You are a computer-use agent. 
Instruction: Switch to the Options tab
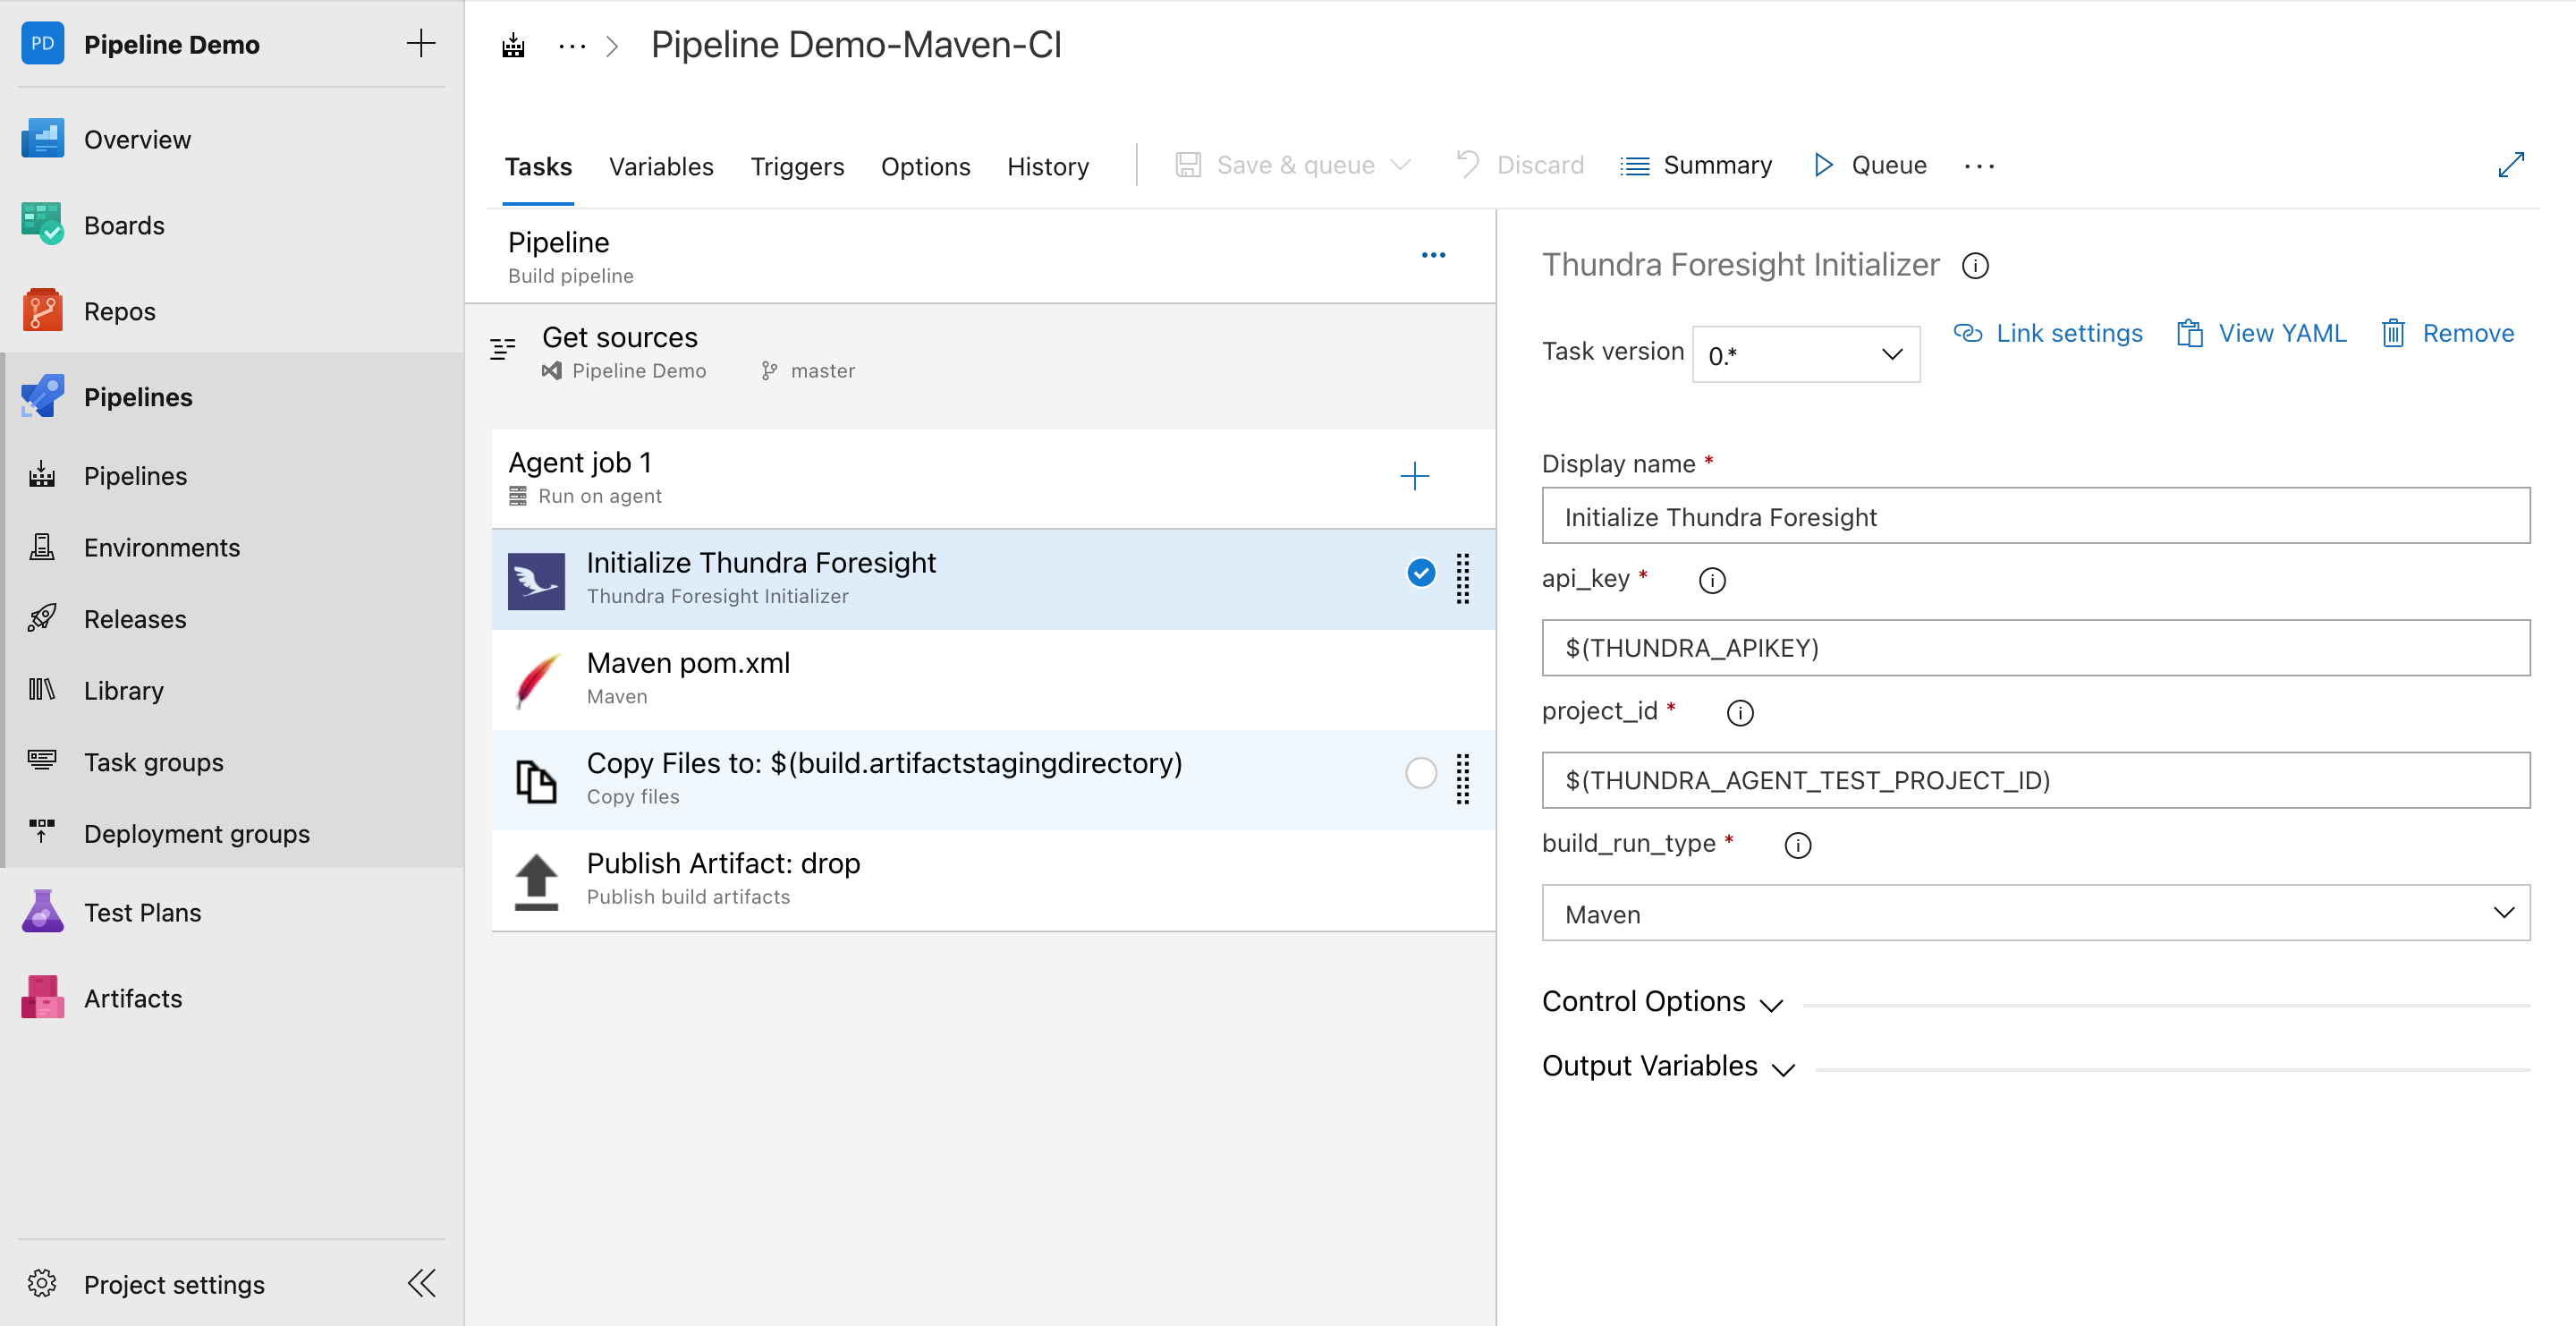tap(925, 166)
